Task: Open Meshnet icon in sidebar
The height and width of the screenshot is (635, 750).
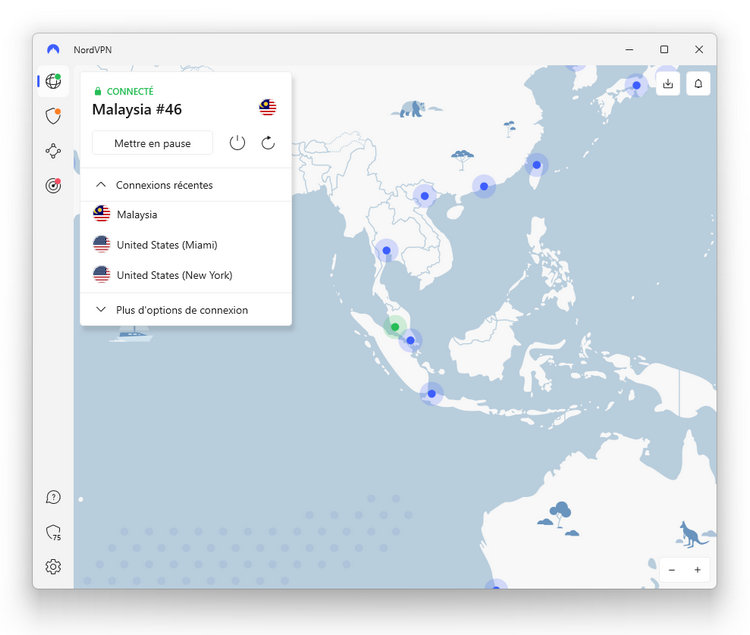Action: pos(53,151)
